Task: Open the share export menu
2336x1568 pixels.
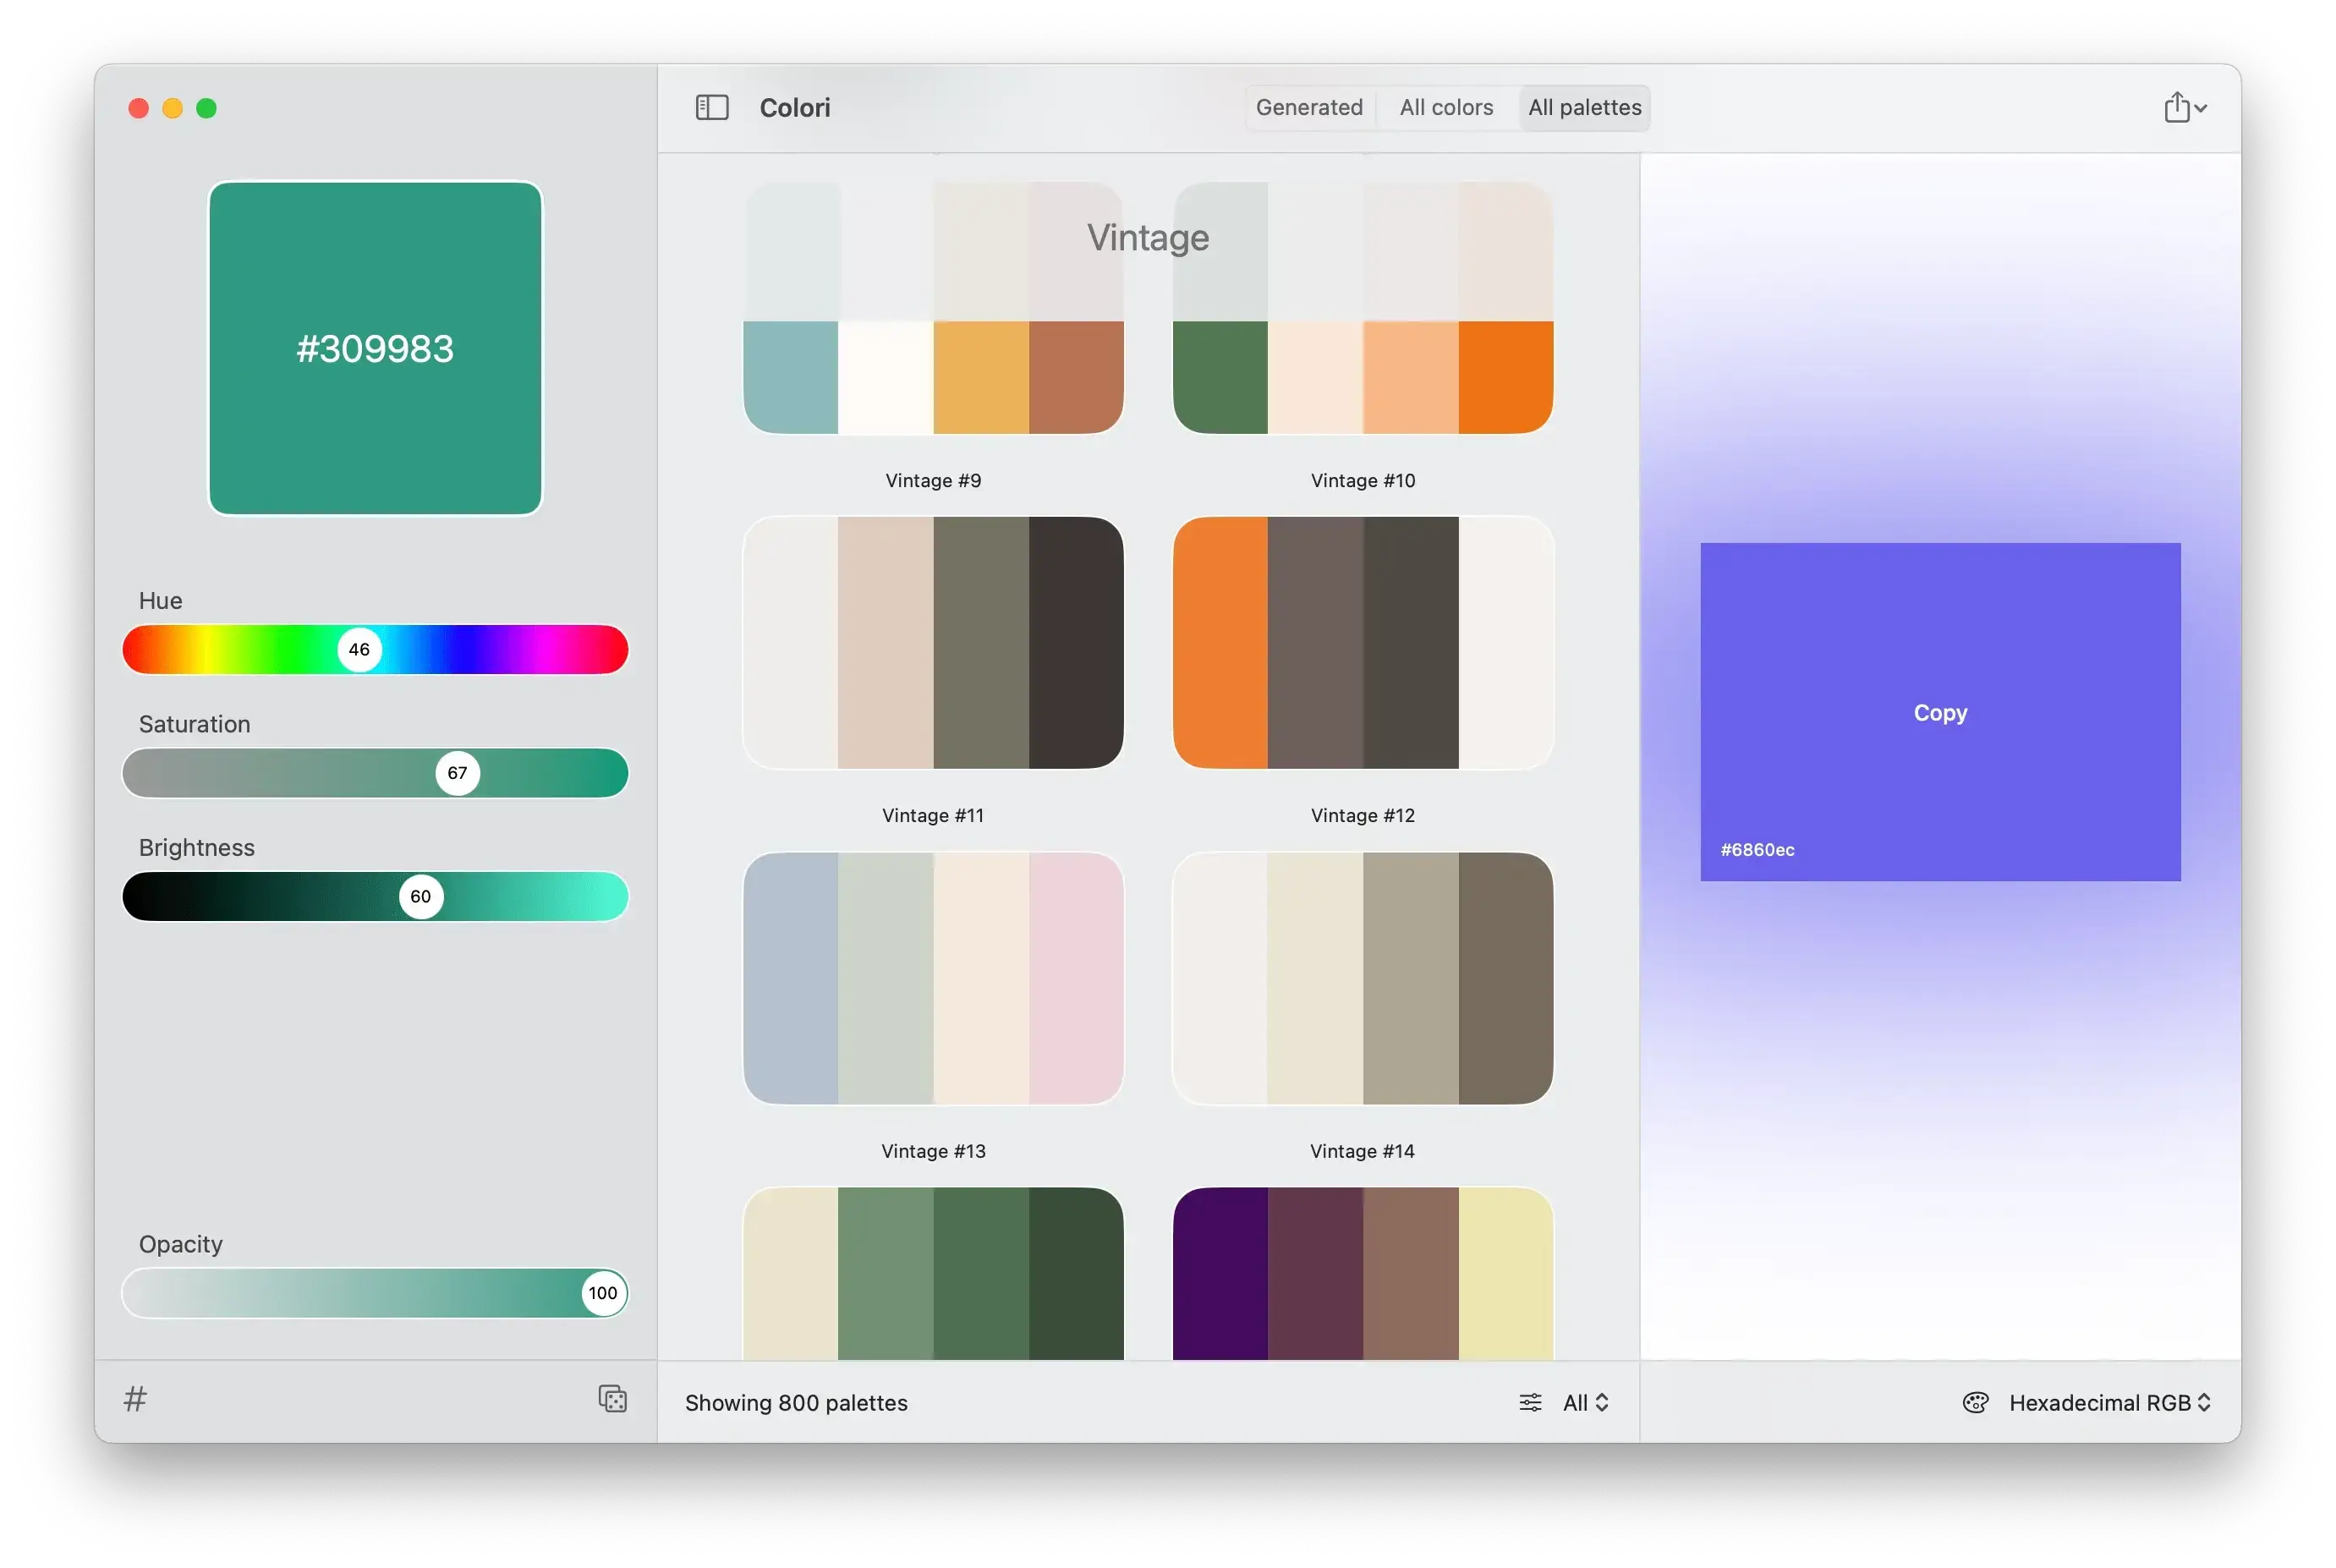Action: 2184,107
